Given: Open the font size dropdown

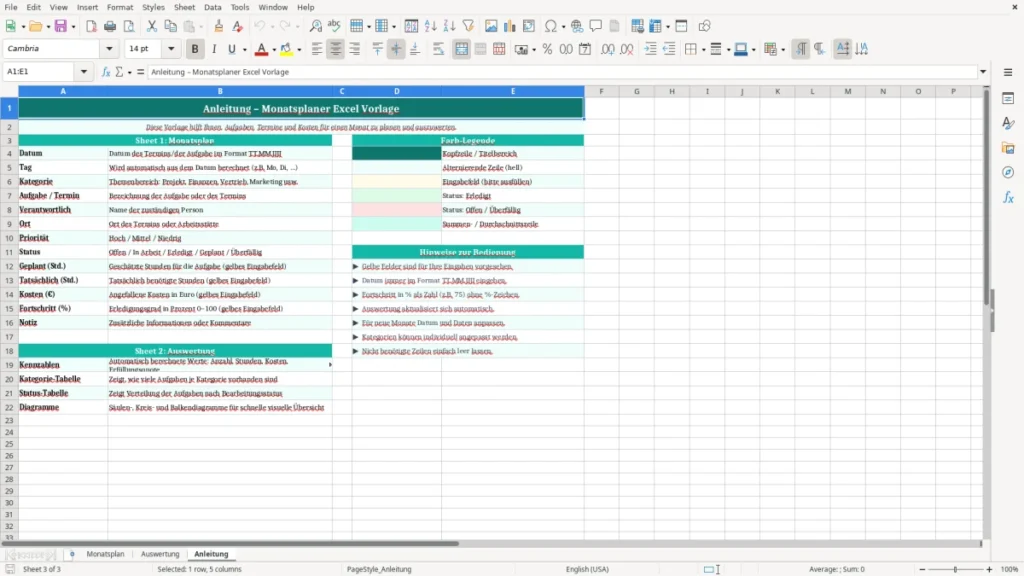Looking at the screenshot, I should pyautogui.click(x=171, y=48).
